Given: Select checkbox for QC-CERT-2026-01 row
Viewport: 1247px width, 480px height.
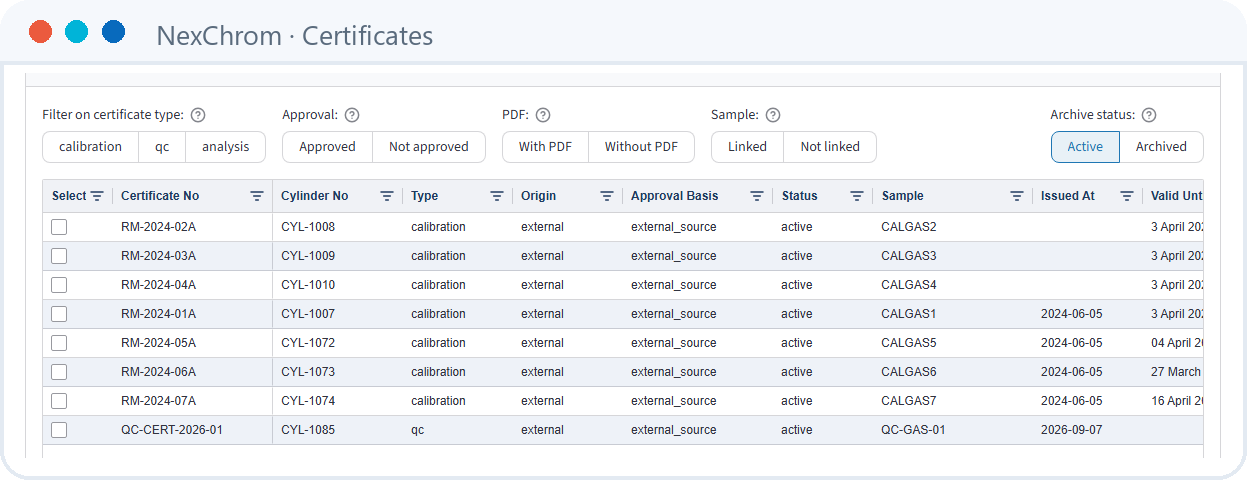Looking at the screenshot, I should (x=59, y=430).
